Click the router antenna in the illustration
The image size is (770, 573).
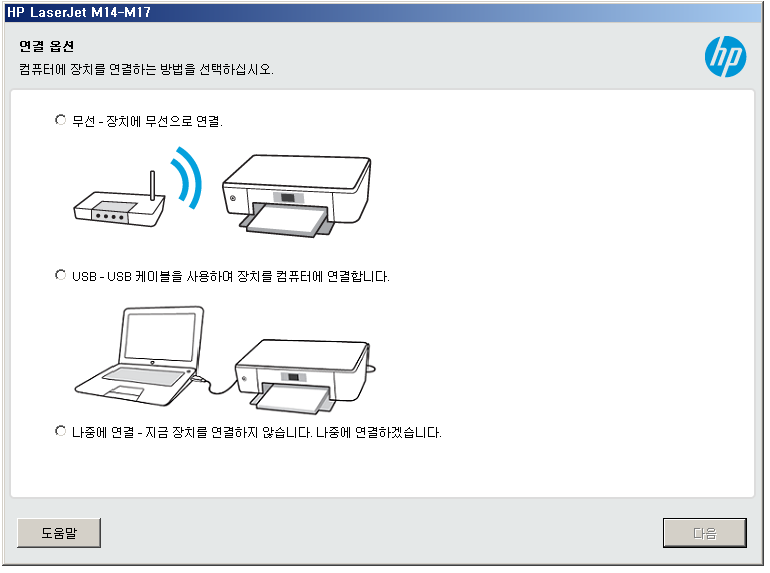click(152, 185)
